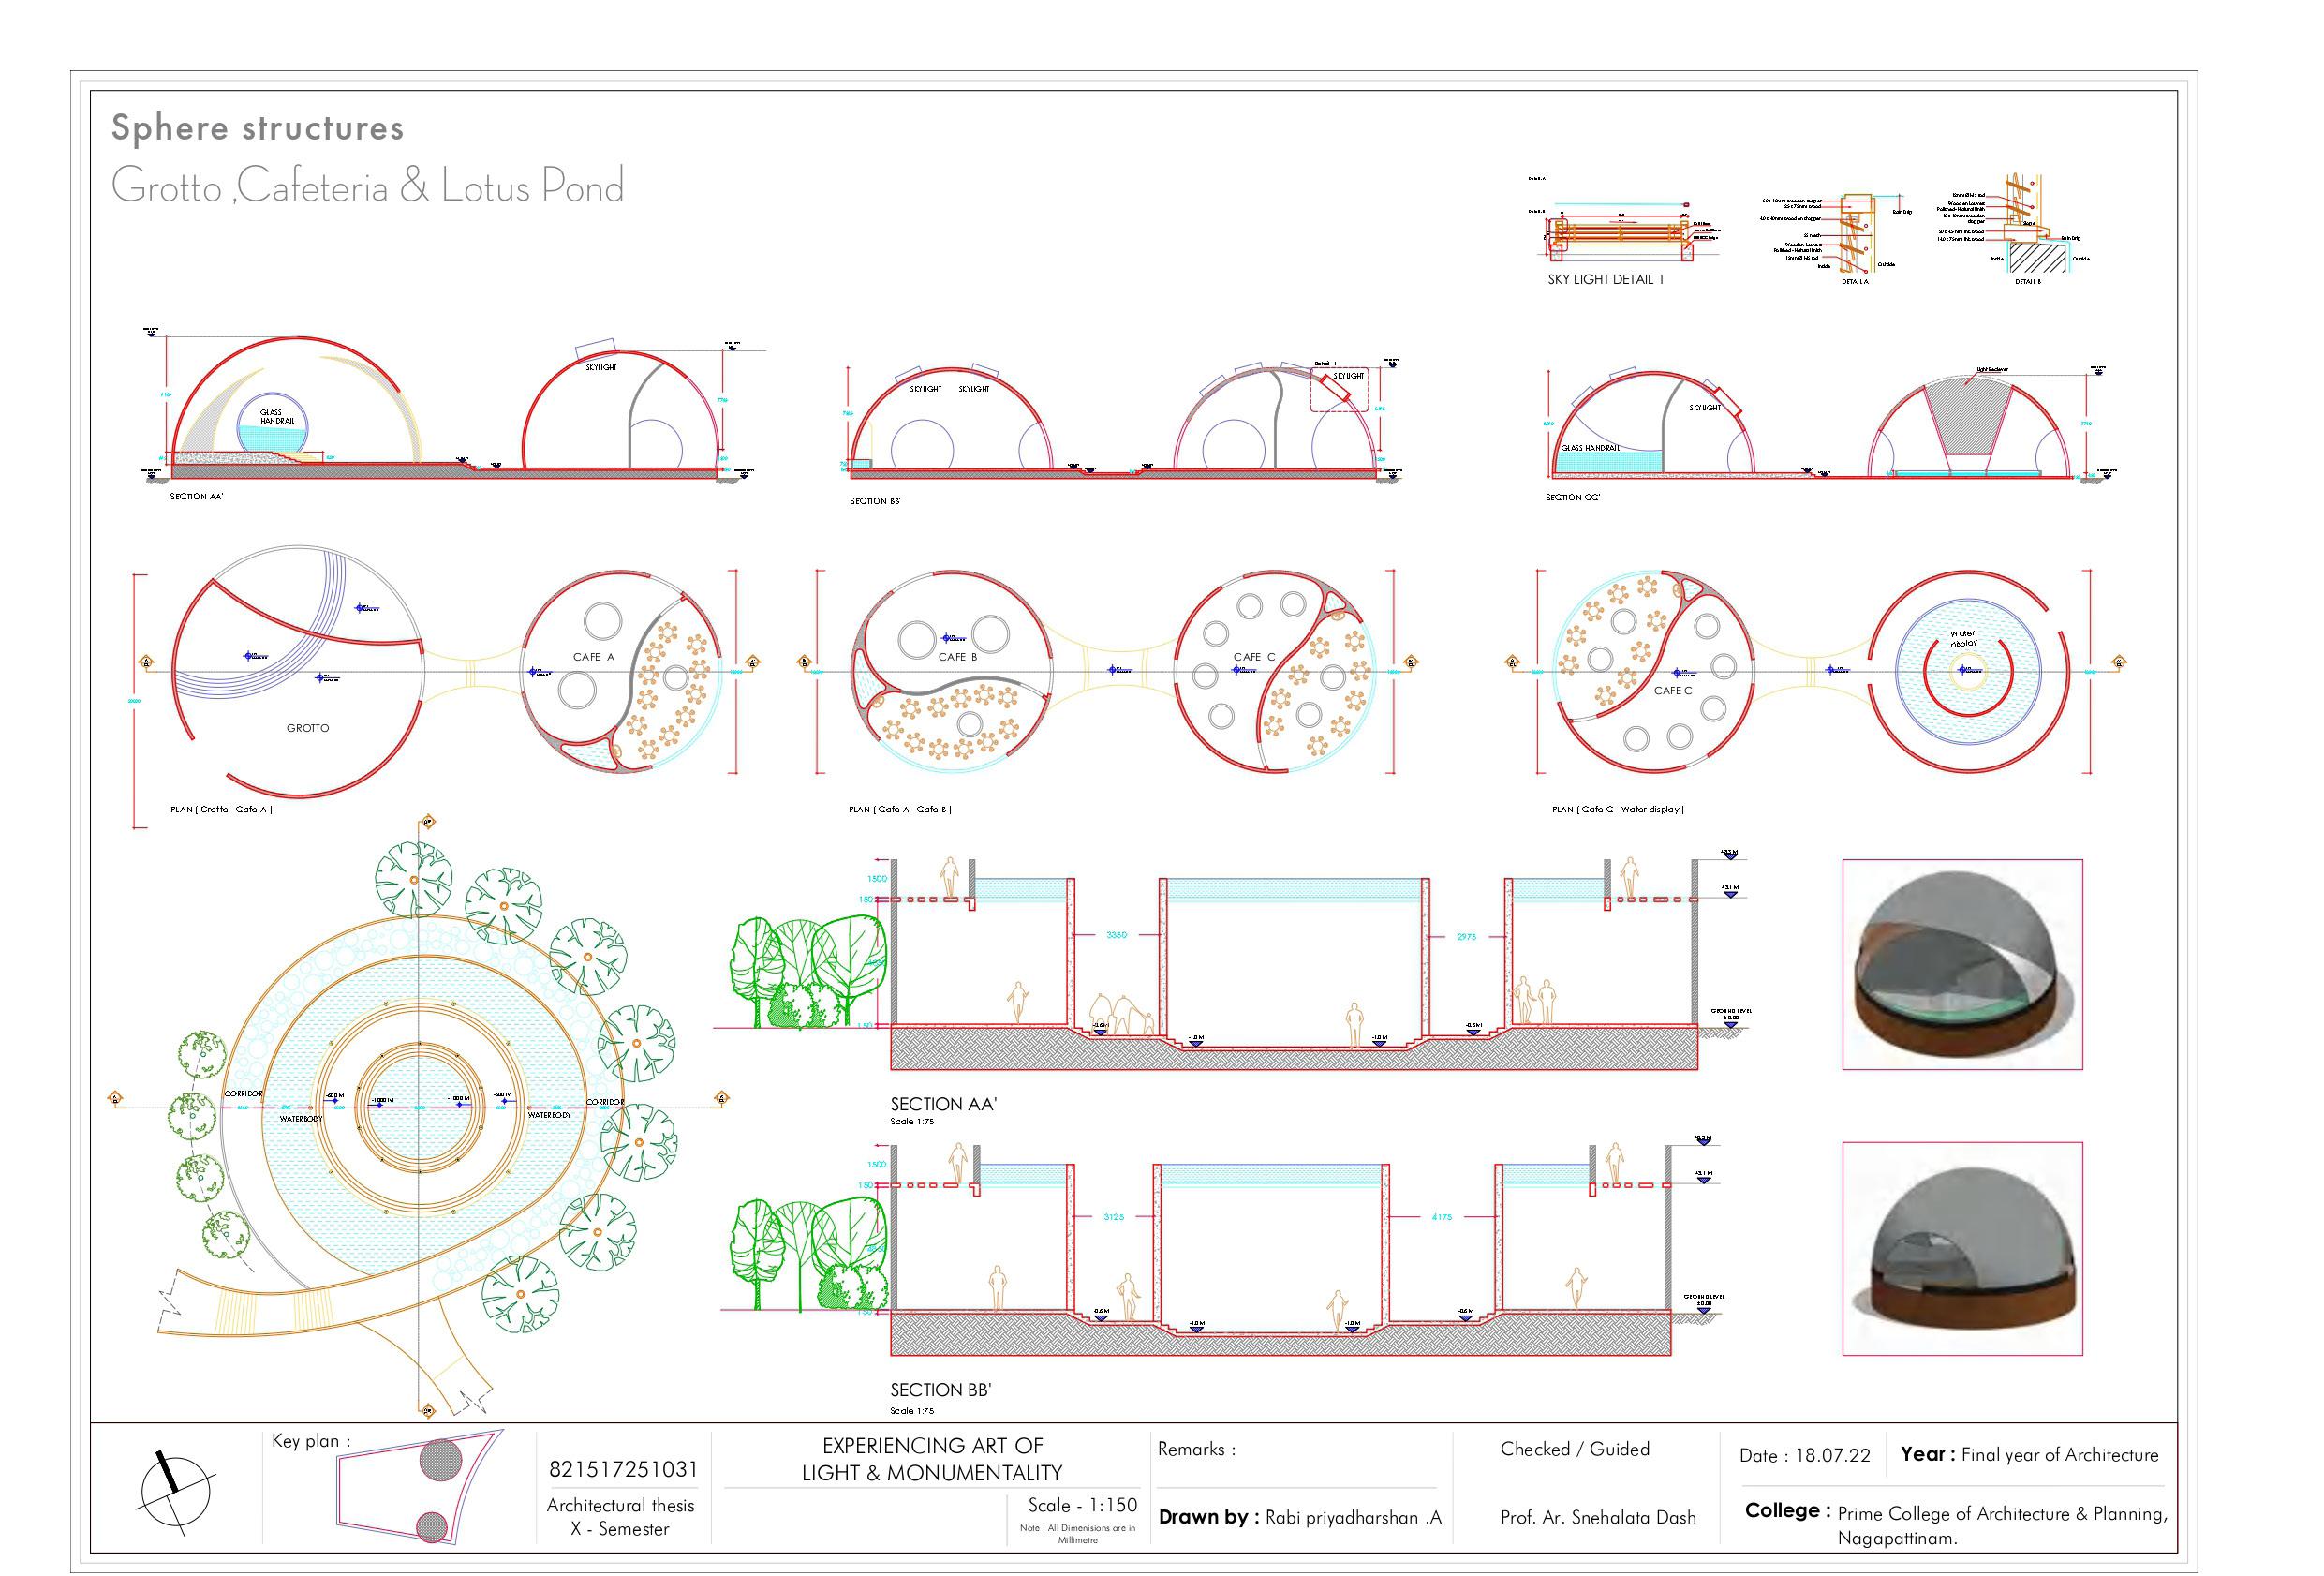2324x1576 pixels.
Task: Click the '2975' dimension in pond section
Action: point(1466,937)
